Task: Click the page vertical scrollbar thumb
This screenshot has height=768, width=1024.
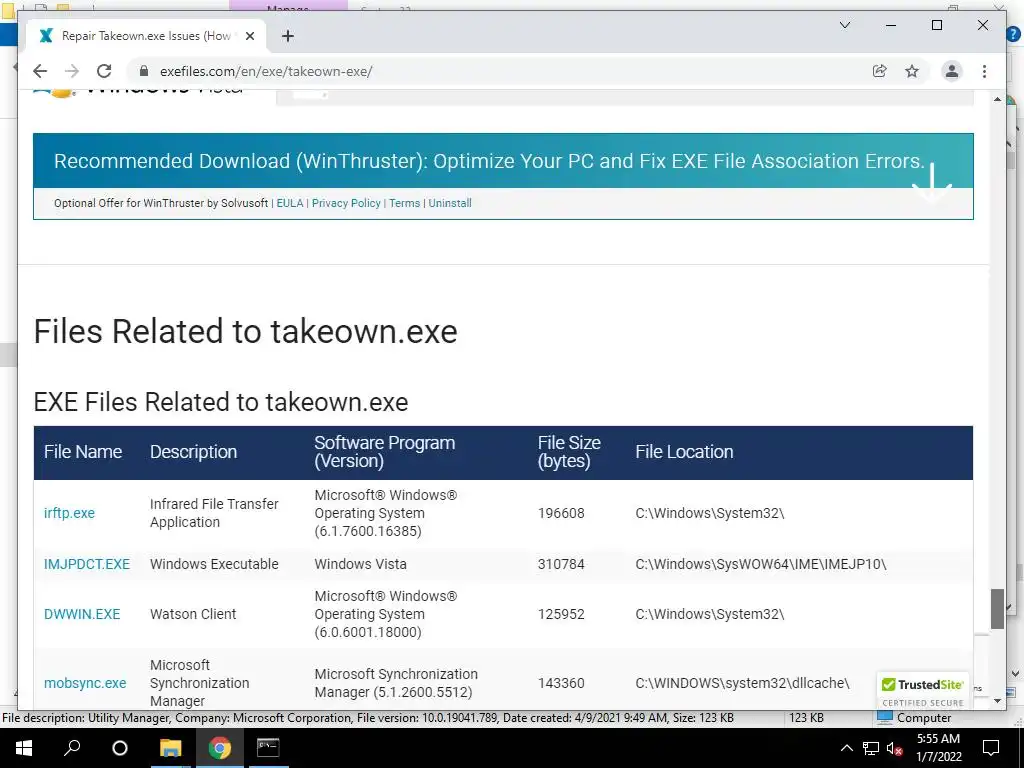Action: coord(997,609)
